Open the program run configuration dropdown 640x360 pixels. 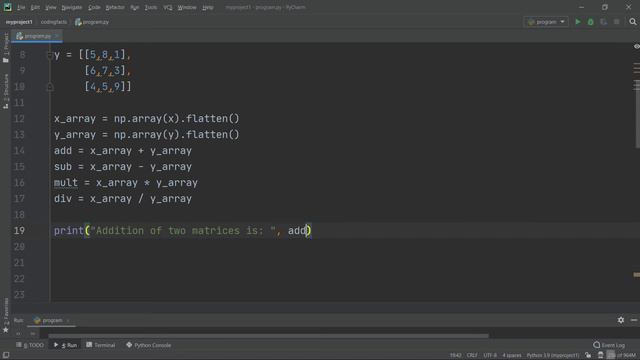[546, 22]
